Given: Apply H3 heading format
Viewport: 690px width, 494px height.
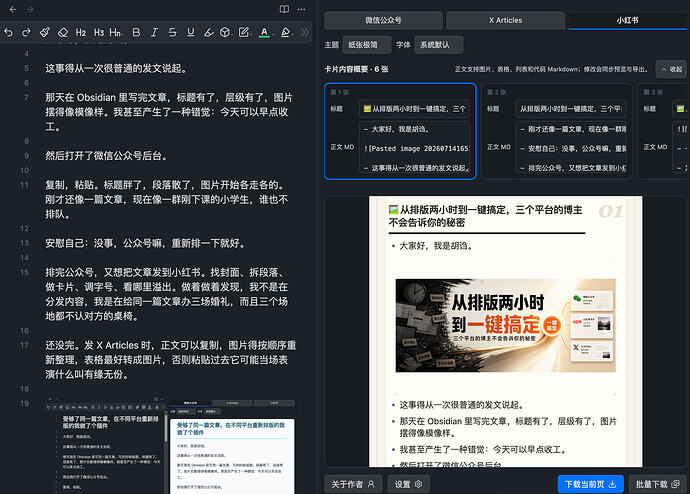Looking at the screenshot, I should tap(99, 32).
